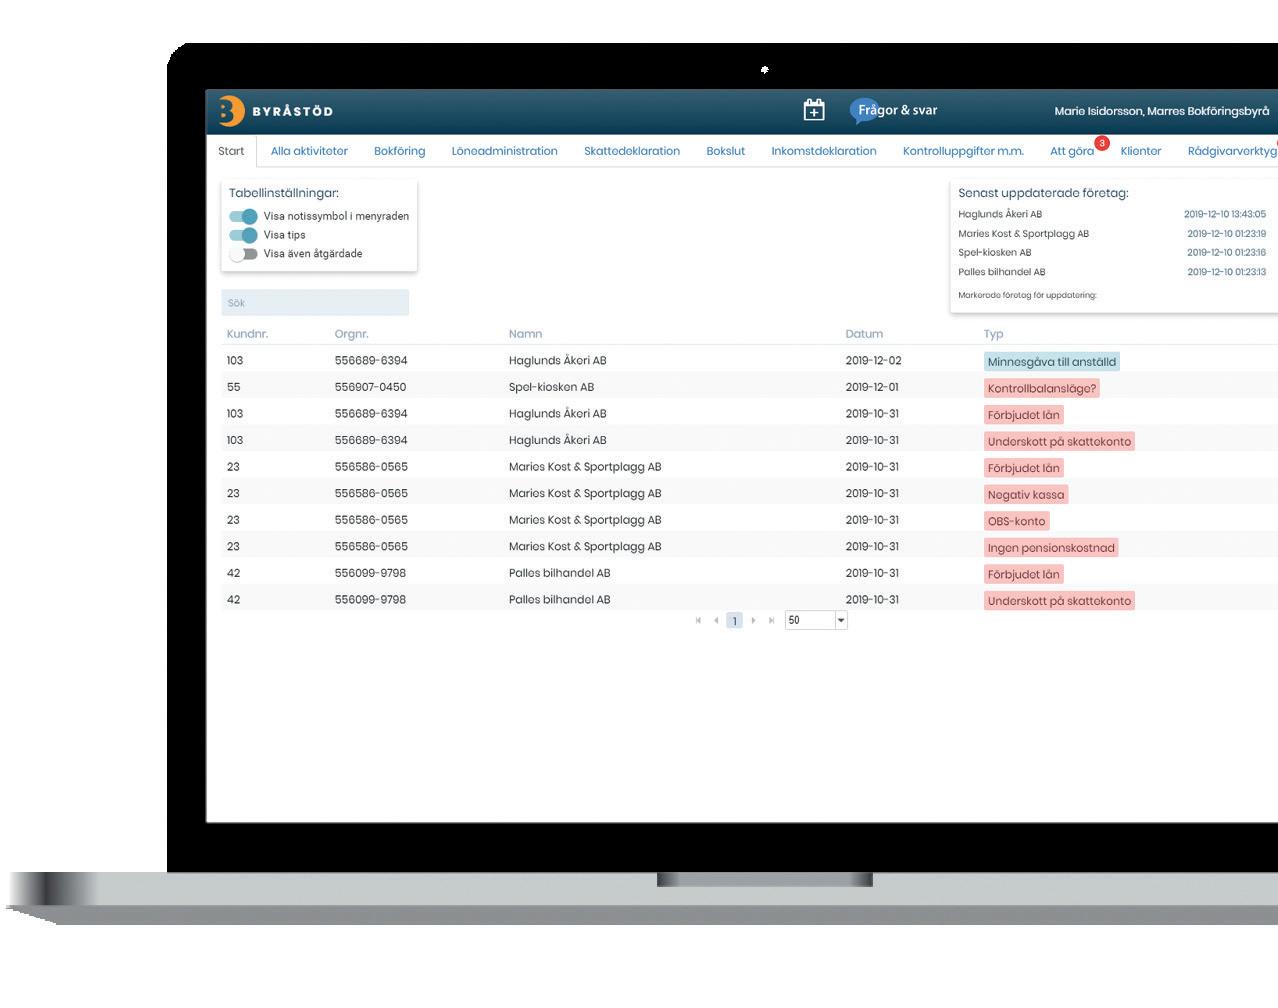Open the Minnesgåva till anställd tag
The height and width of the screenshot is (1008, 1278).
1051,362
